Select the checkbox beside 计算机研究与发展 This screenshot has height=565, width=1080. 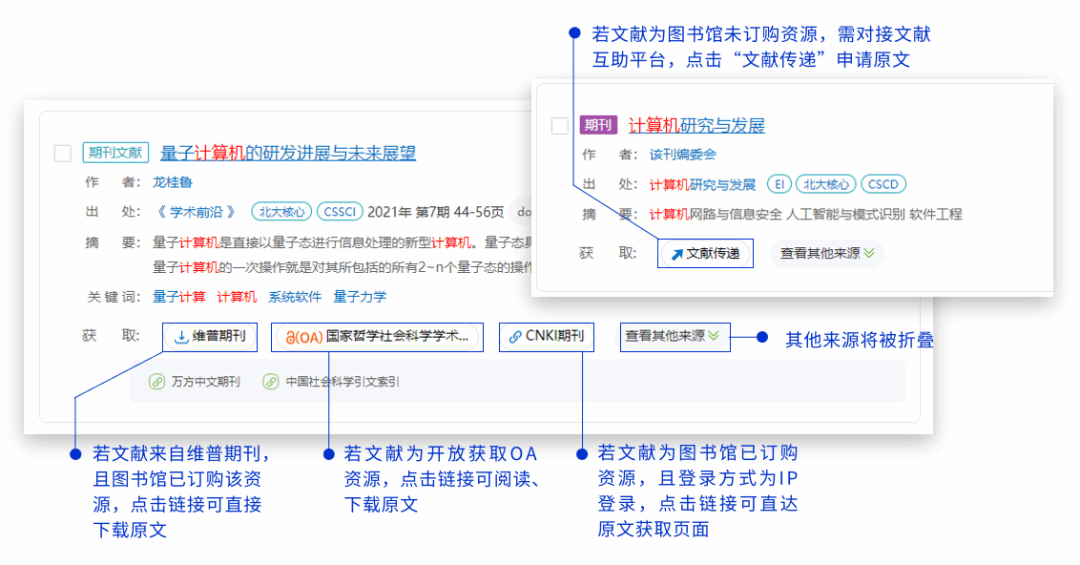[x=560, y=126]
